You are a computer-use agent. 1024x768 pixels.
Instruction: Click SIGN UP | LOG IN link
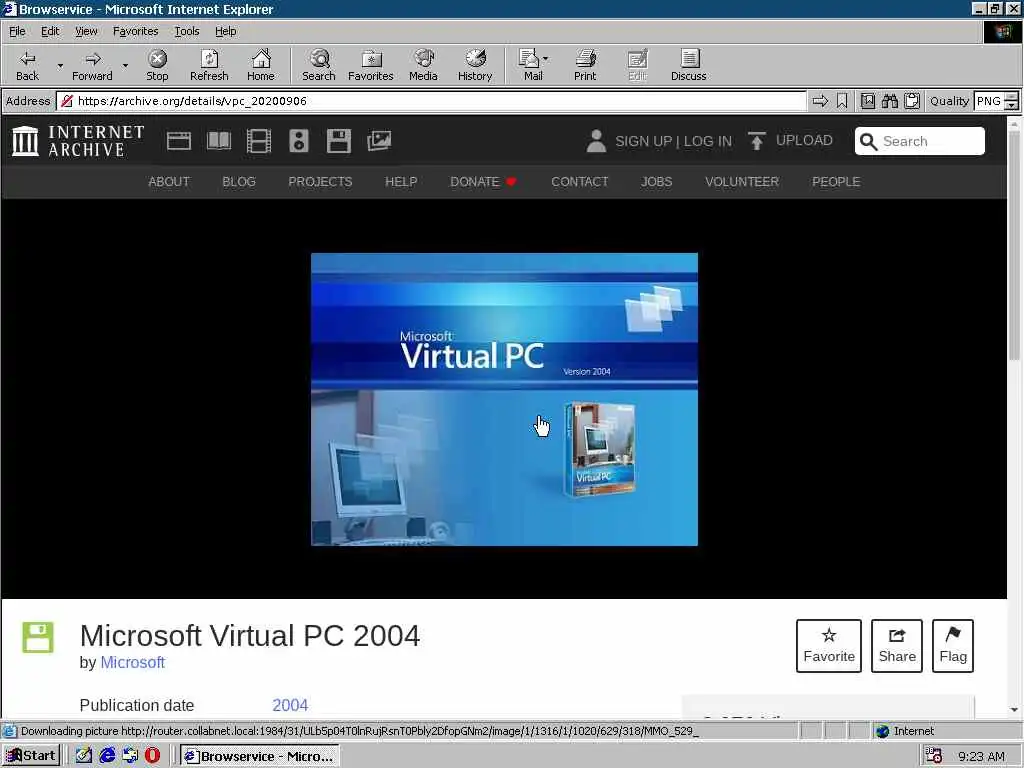(x=673, y=141)
